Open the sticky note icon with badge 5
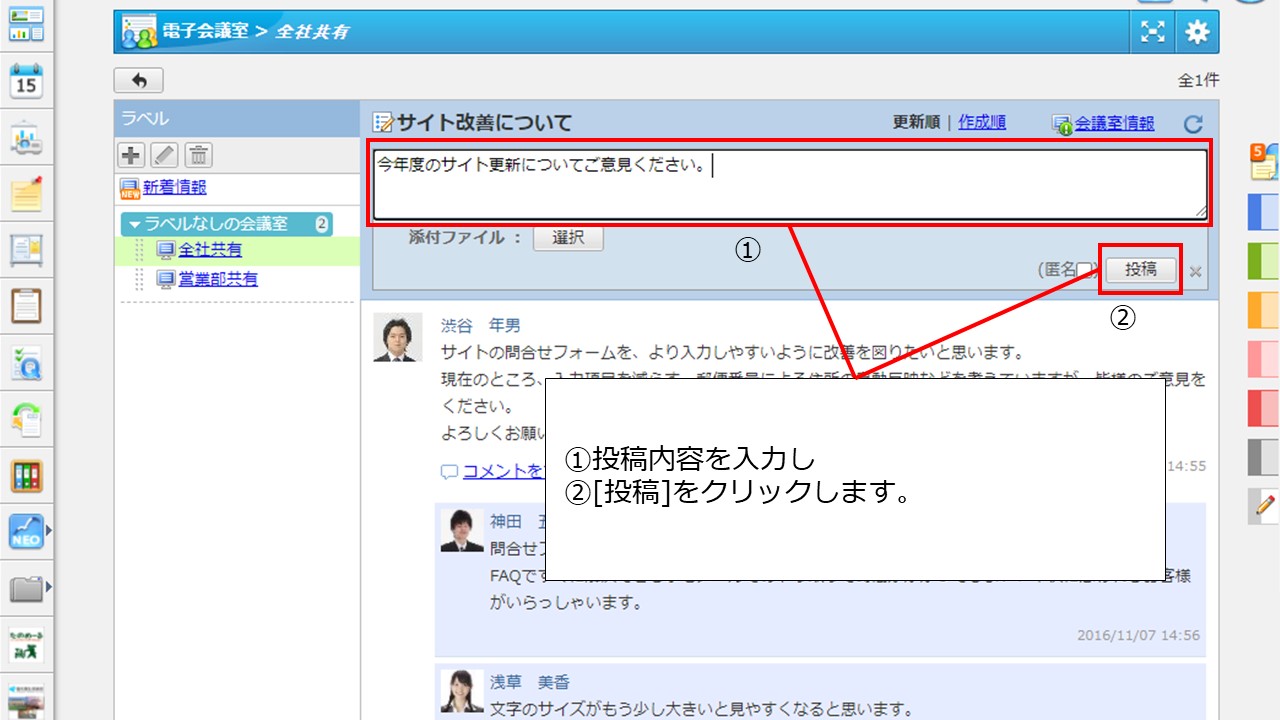 (1264, 161)
